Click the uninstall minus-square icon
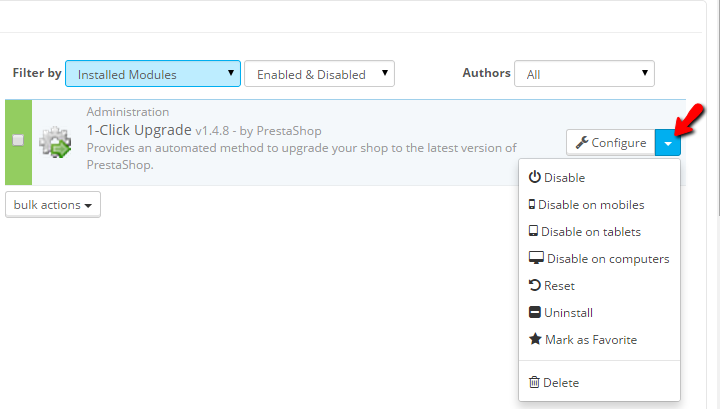 [x=534, y=312]
